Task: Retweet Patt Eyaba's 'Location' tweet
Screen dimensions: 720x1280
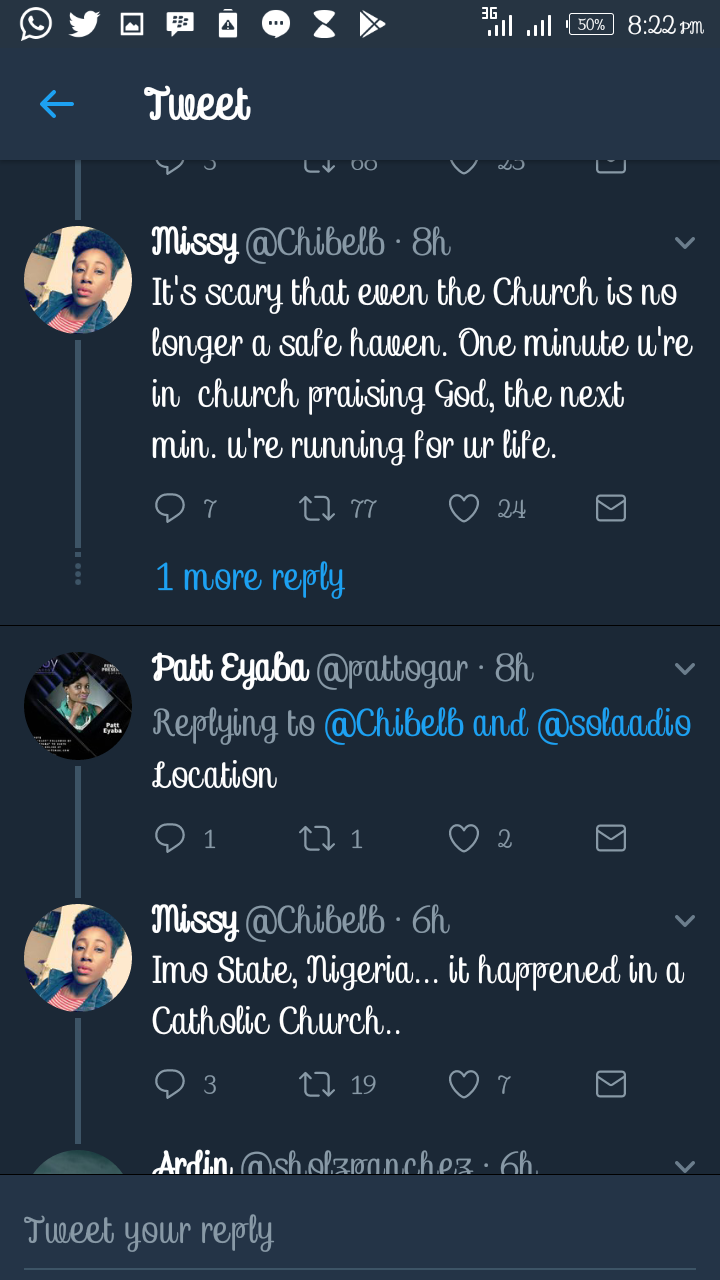Action: click(x=317, y=837)
